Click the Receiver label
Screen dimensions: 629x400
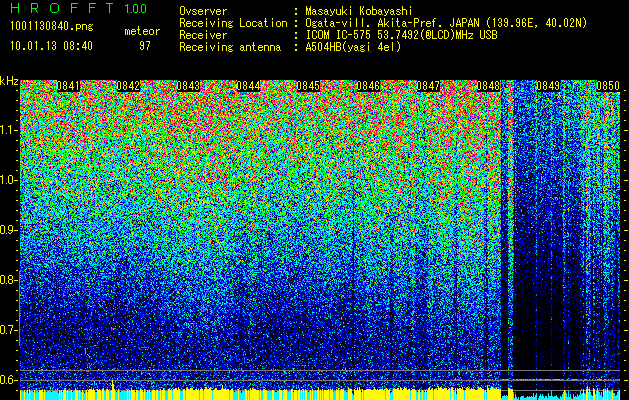point(203,35)
